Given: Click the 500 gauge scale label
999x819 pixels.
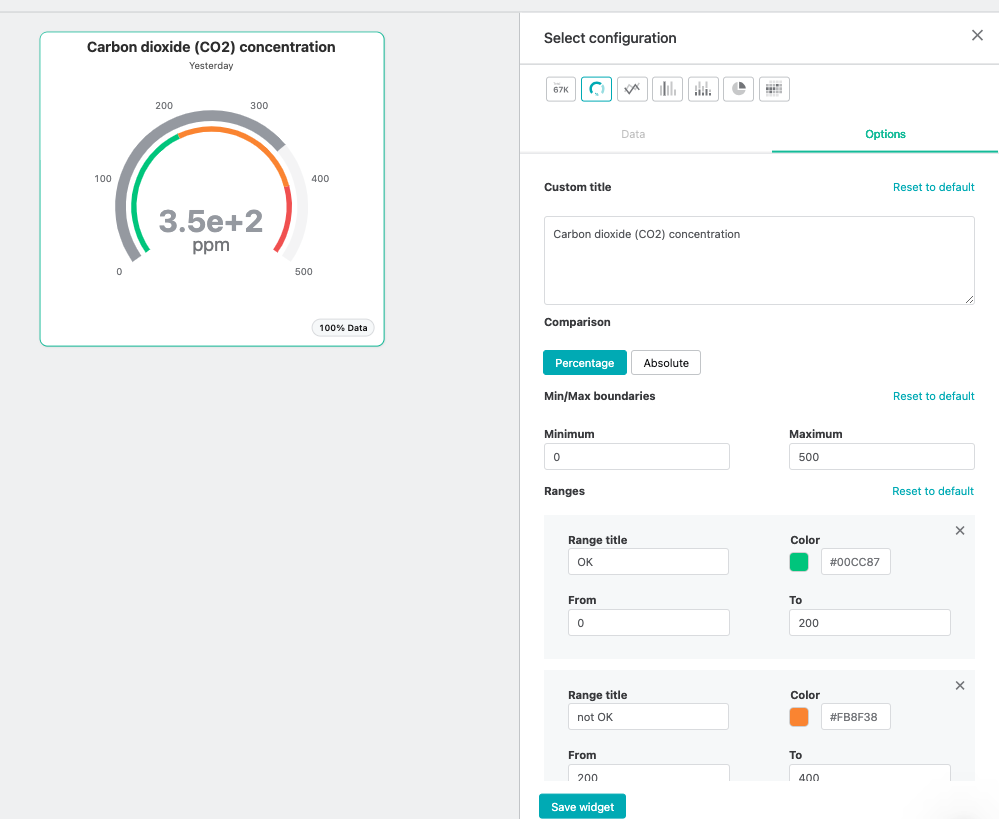Looking at the screenshot, I should coord(303,272).
